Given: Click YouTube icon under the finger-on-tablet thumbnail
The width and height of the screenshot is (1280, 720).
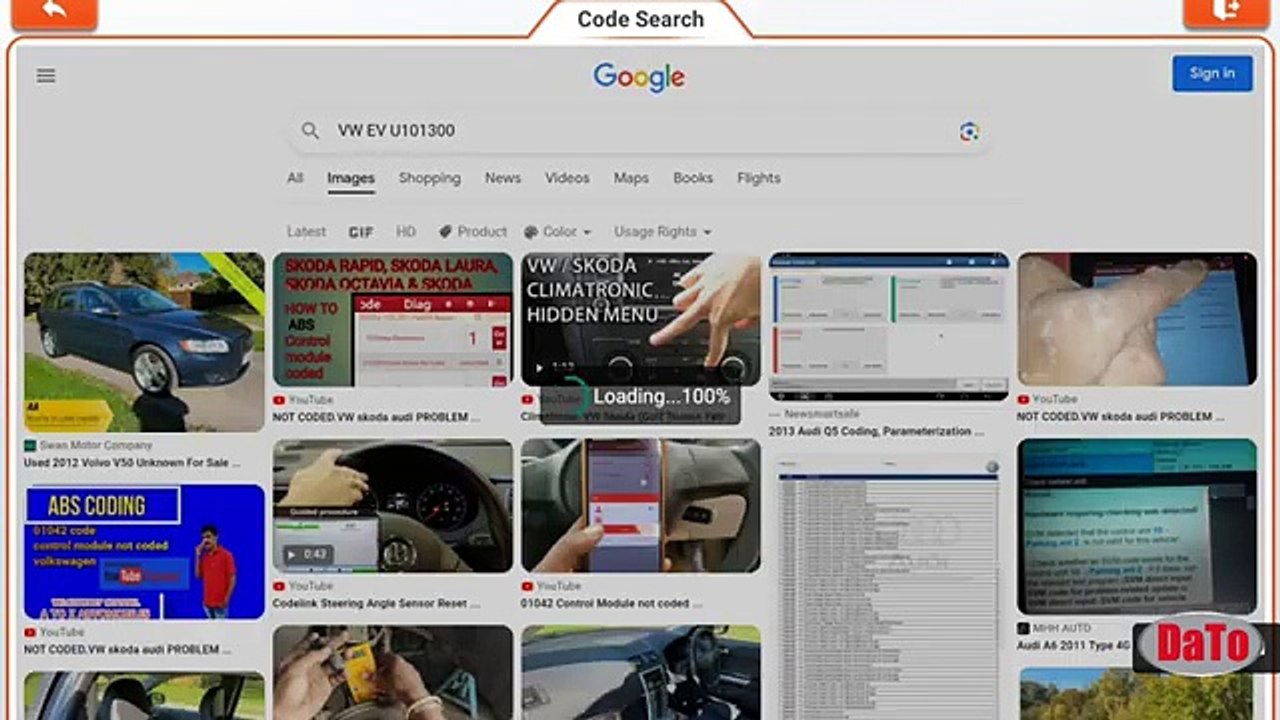Looking at the screenshot, I should 1023,400.
